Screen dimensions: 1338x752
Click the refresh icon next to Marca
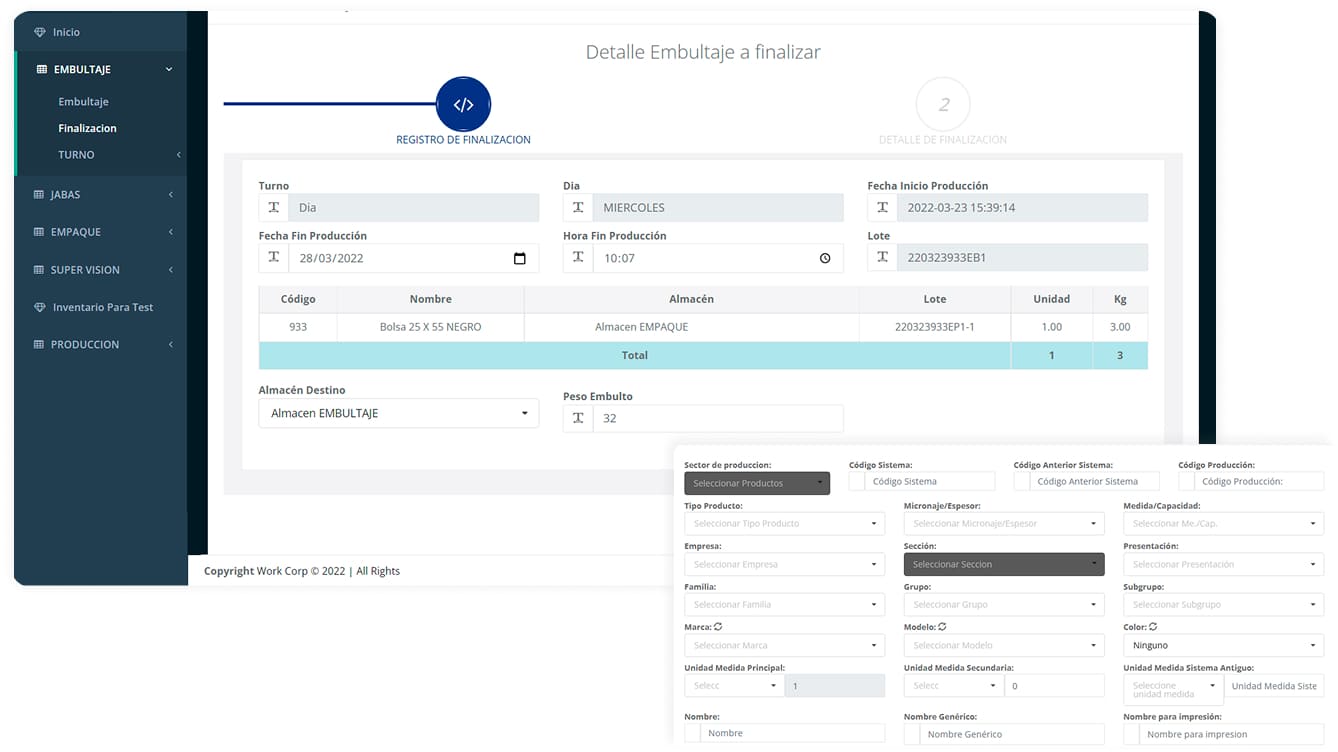(718, 627)
